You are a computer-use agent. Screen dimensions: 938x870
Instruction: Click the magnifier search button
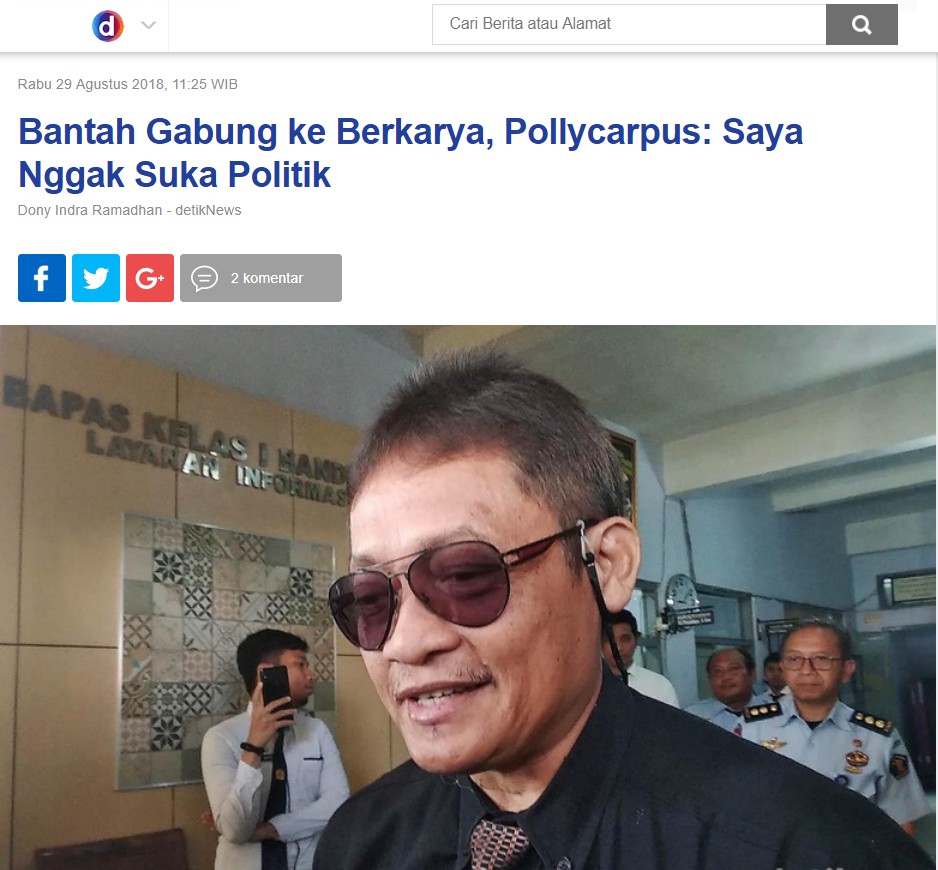(861, 24)
